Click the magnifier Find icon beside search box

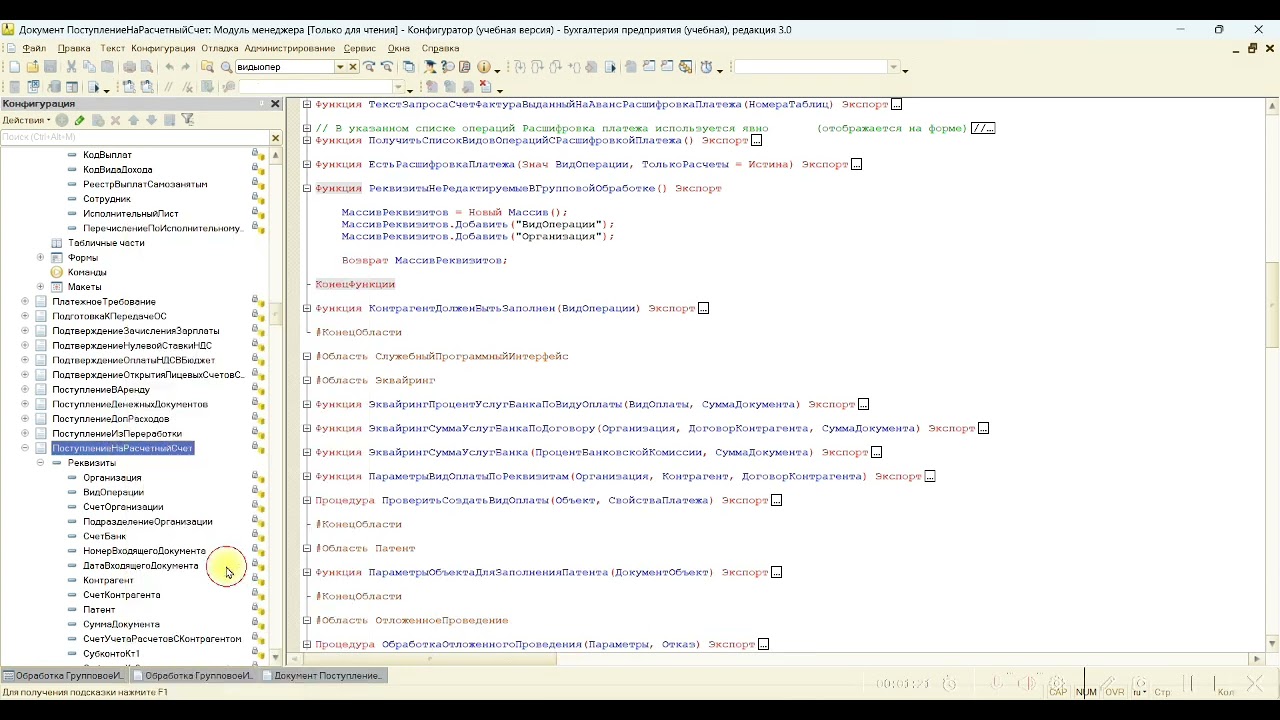tap(226, 67)
